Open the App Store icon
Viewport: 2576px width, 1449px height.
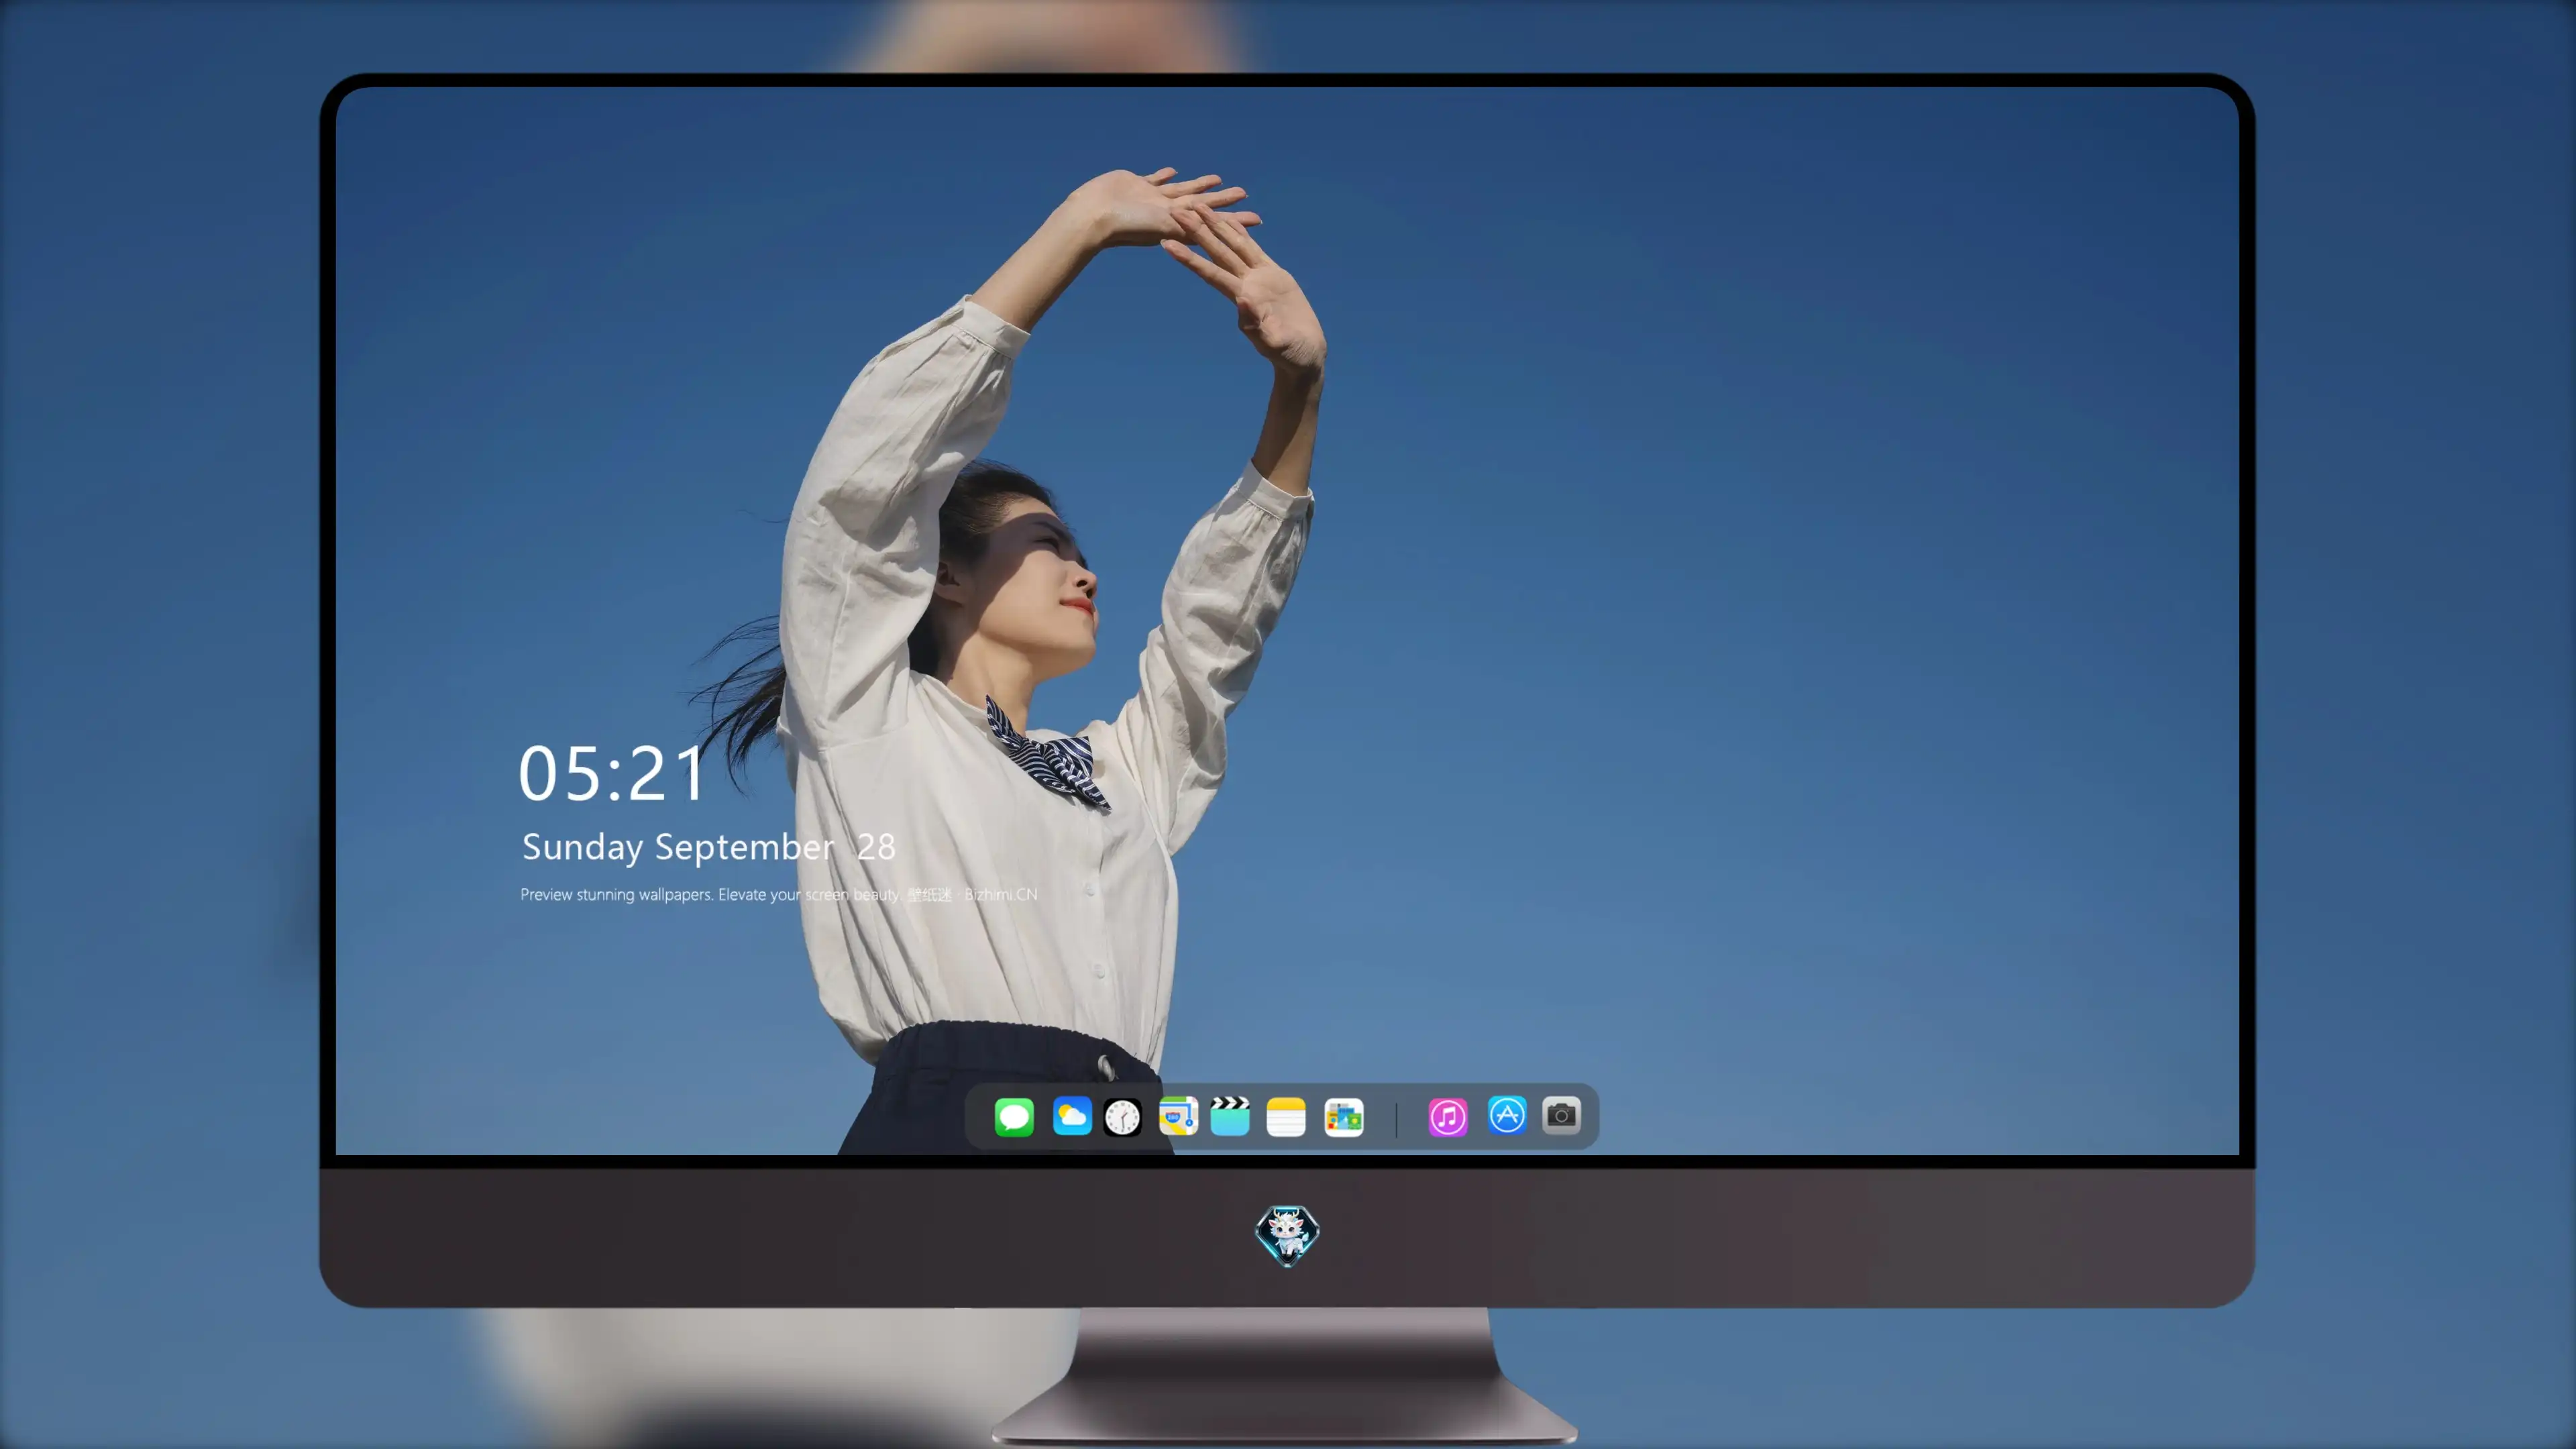tap(1507, 1115)
